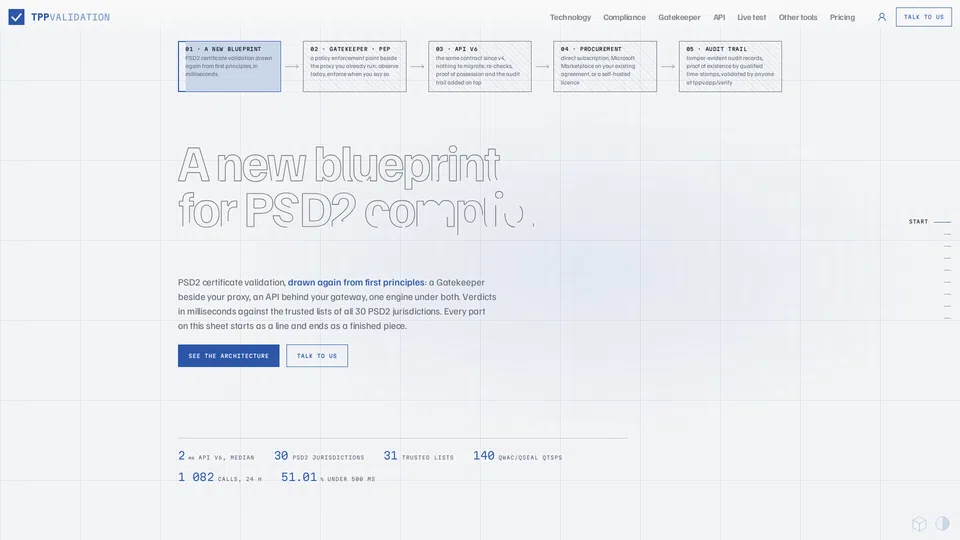The width and height of the screenshot is (960, 540).
Task: Toggle the half-circle contrast theme icon
Action: [942, 523]
